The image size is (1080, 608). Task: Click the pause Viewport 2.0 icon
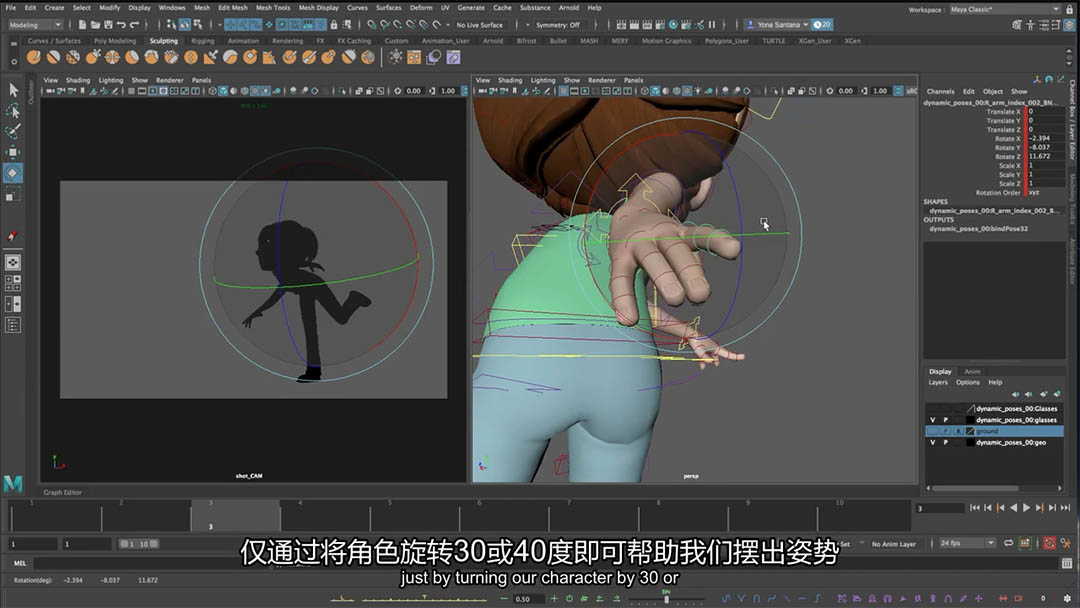pos(712,25)
